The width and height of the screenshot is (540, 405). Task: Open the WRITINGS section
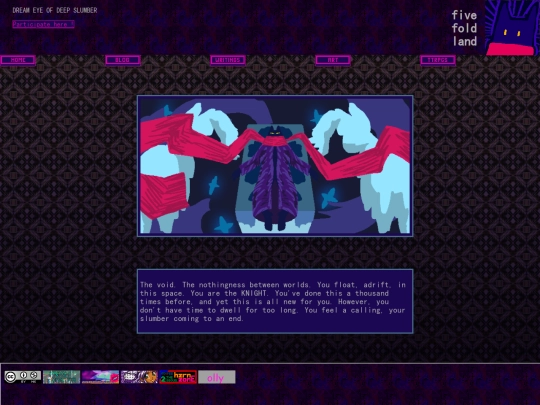point(228,60)
